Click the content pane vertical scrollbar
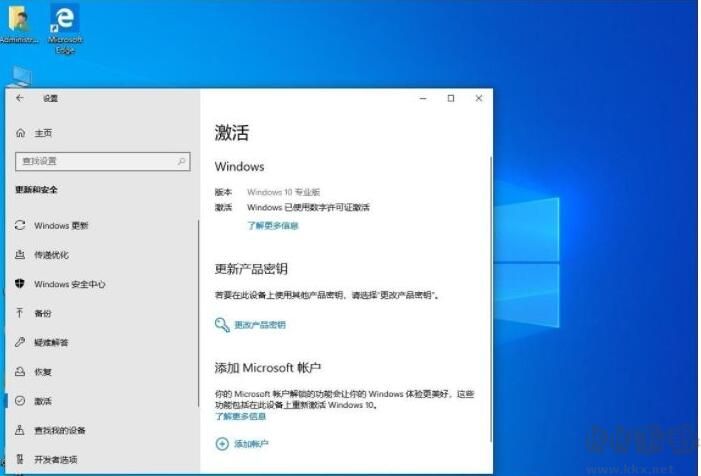Screen dimensions: 701x476 click(491, 299)
